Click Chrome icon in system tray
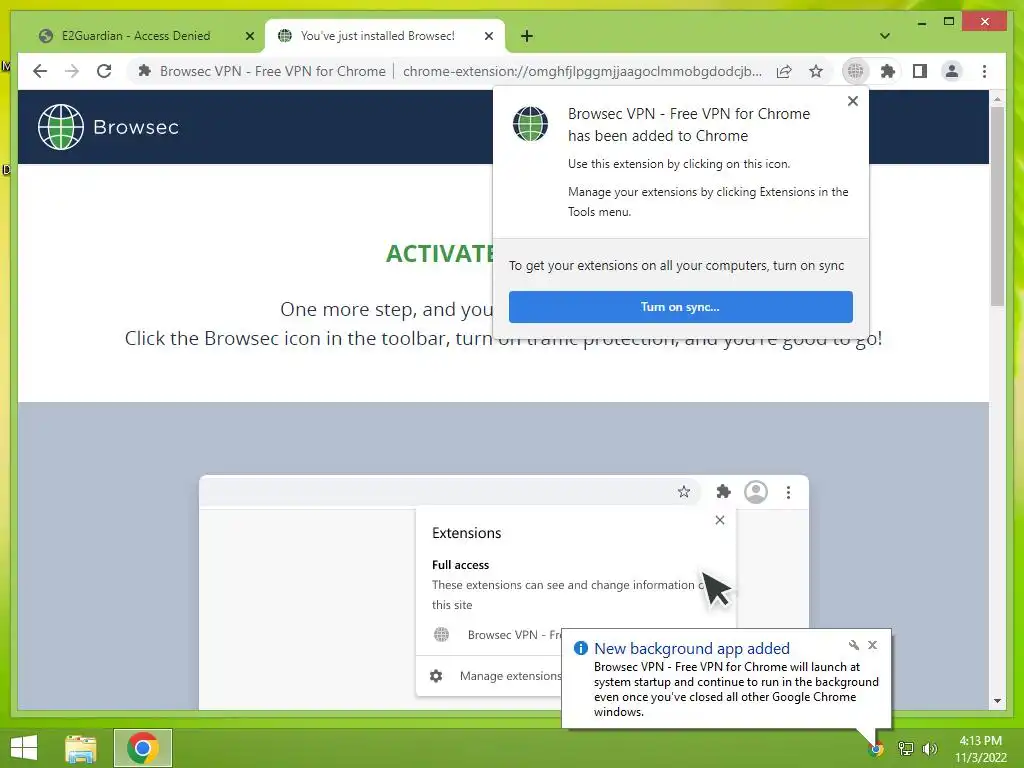The image size is (1024, 768). [x=876, y=749]
